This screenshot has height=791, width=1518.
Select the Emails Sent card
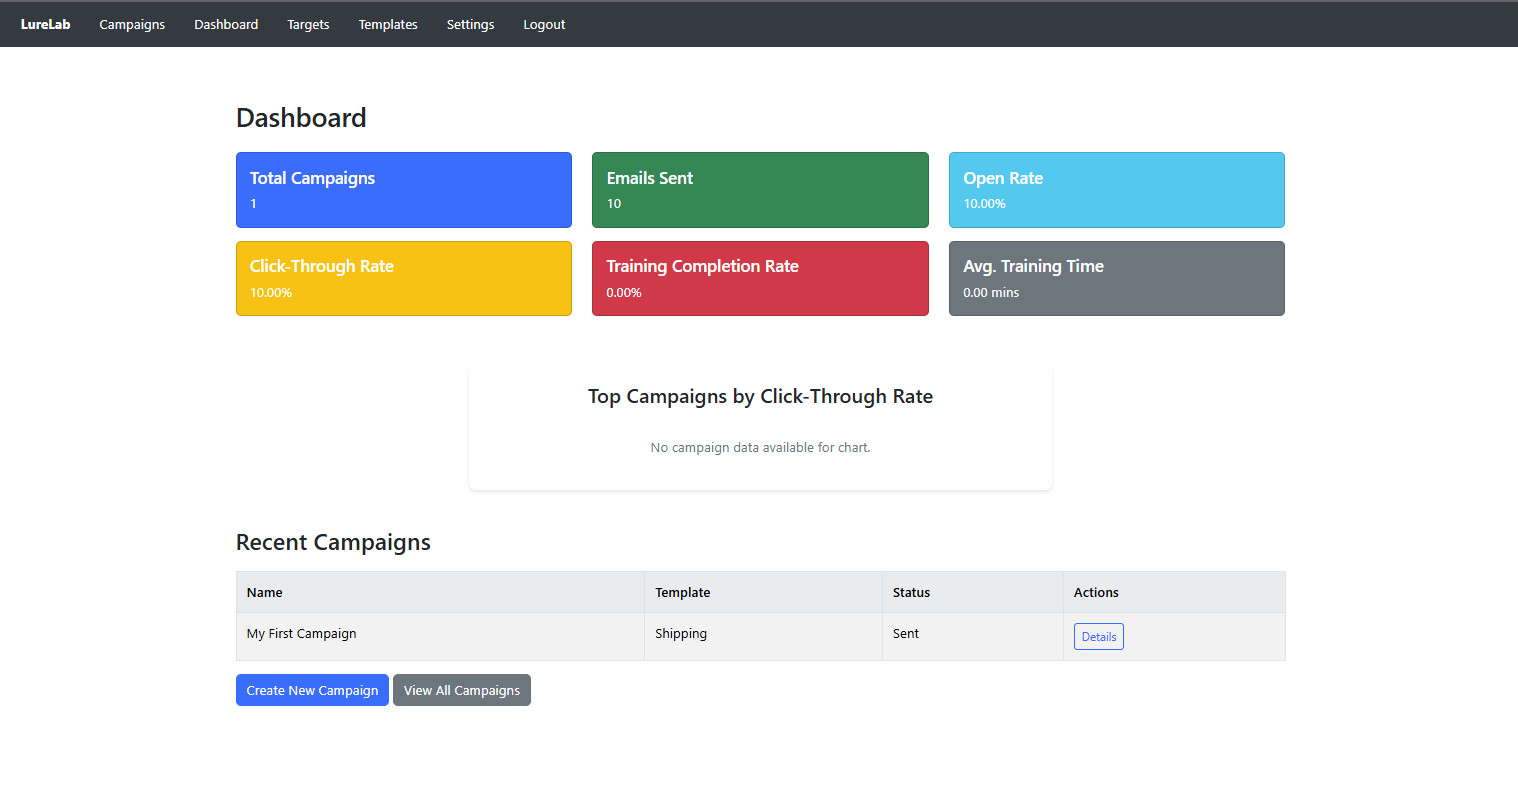point(760,190)
